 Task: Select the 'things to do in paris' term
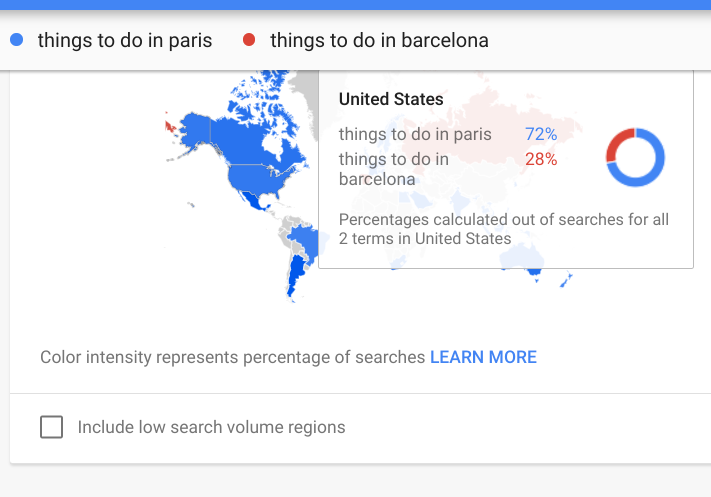[x=125, y=40]
